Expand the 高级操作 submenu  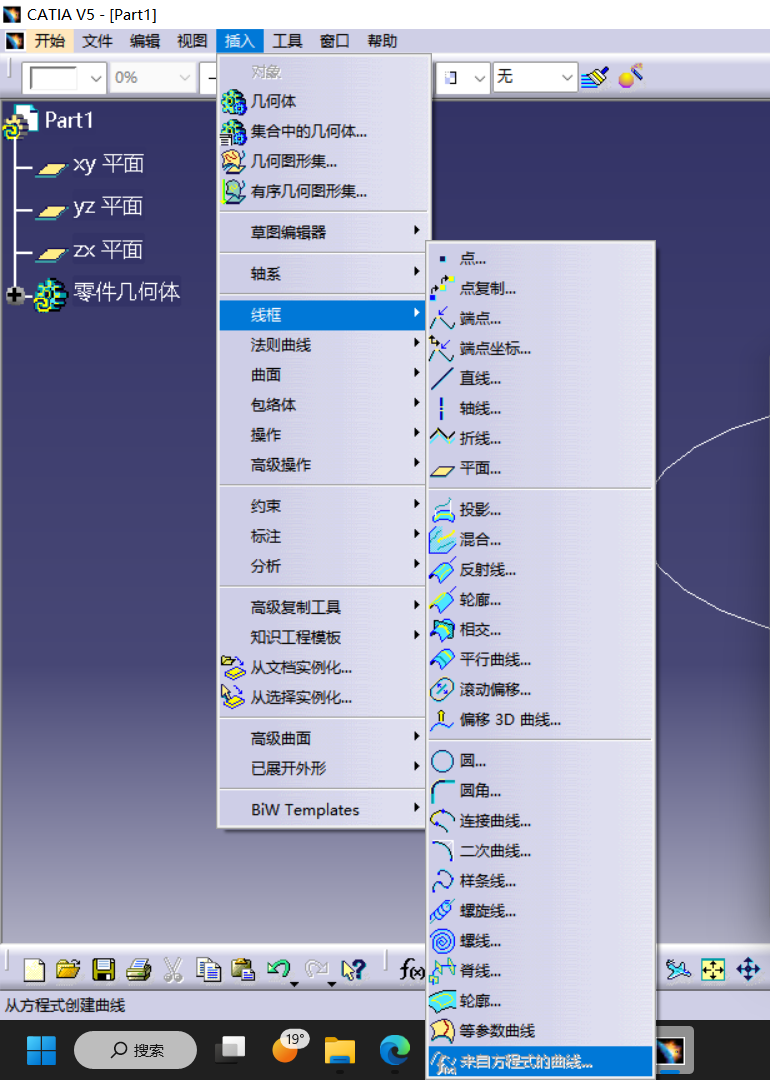322,465
